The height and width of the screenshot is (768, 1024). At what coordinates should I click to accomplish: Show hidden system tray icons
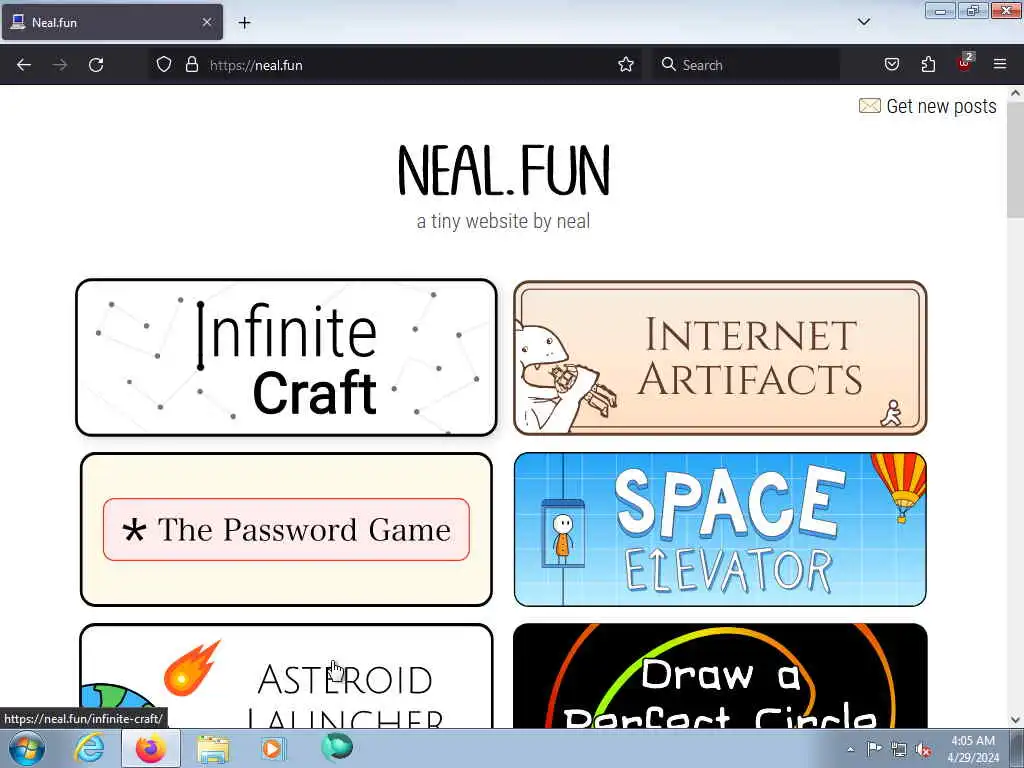tap(850, 749)
